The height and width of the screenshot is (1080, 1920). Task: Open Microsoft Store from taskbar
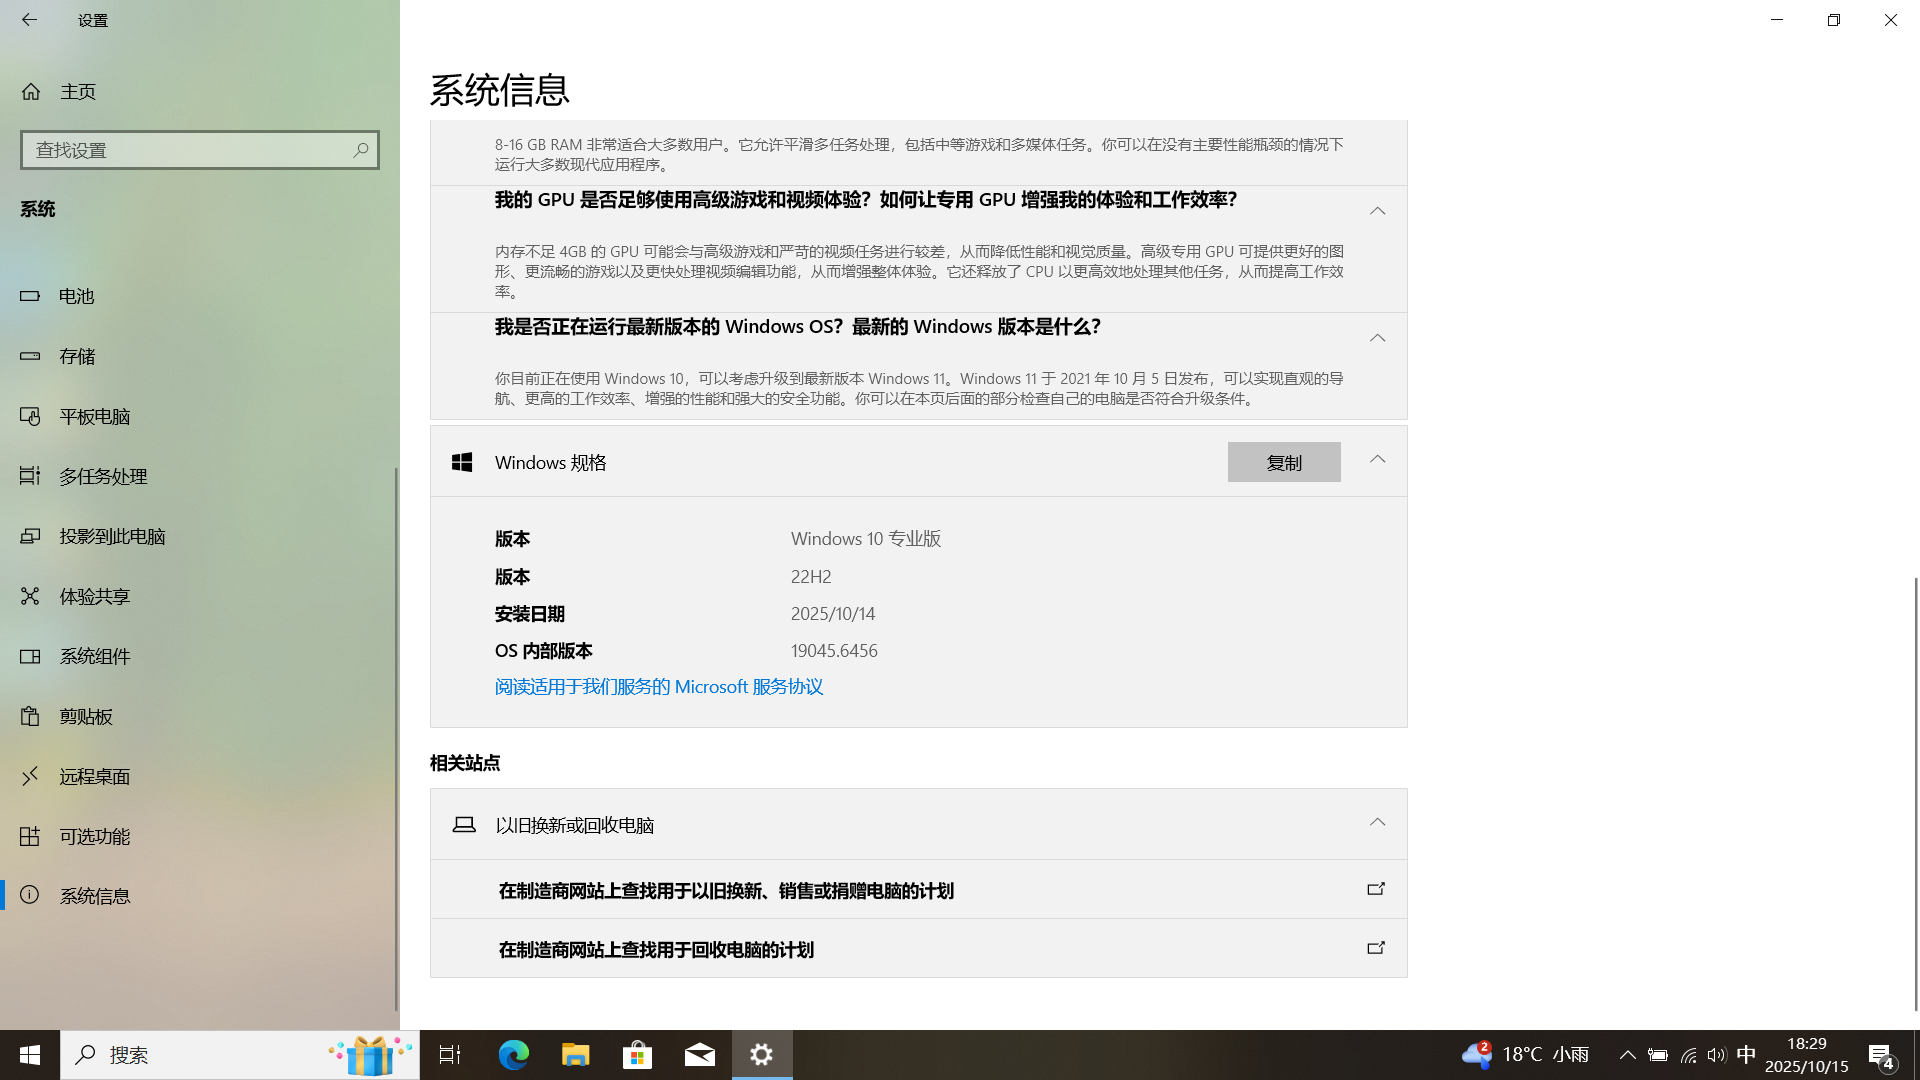point(637,1054)
